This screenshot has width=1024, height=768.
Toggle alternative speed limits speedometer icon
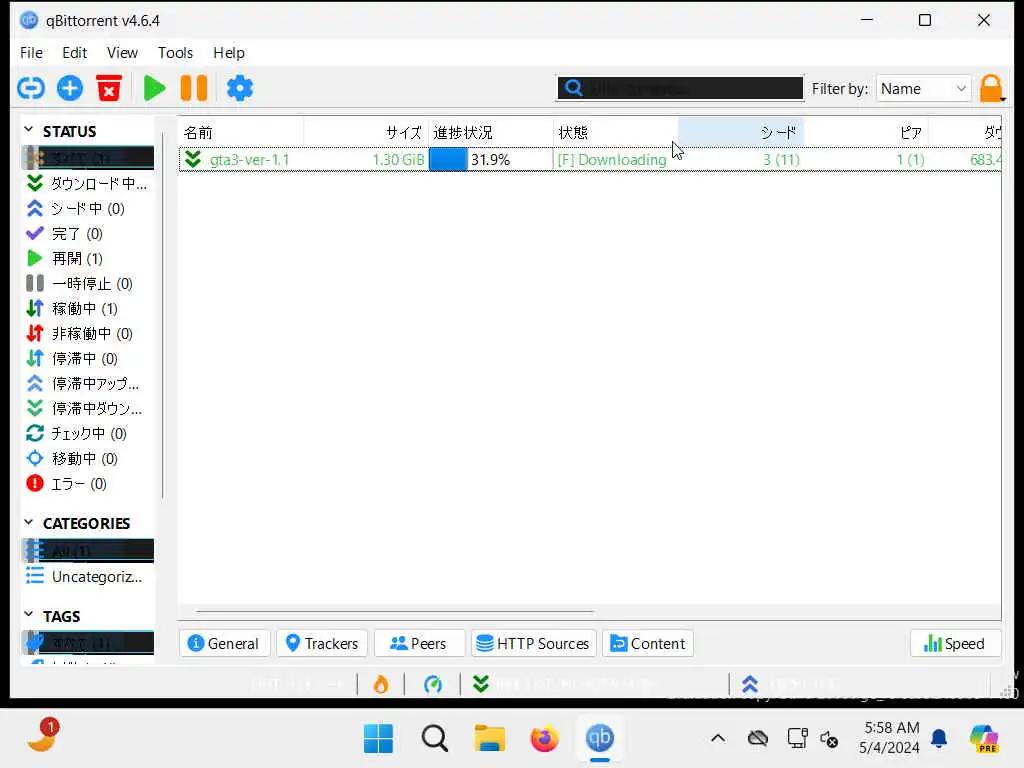point(432,684)
